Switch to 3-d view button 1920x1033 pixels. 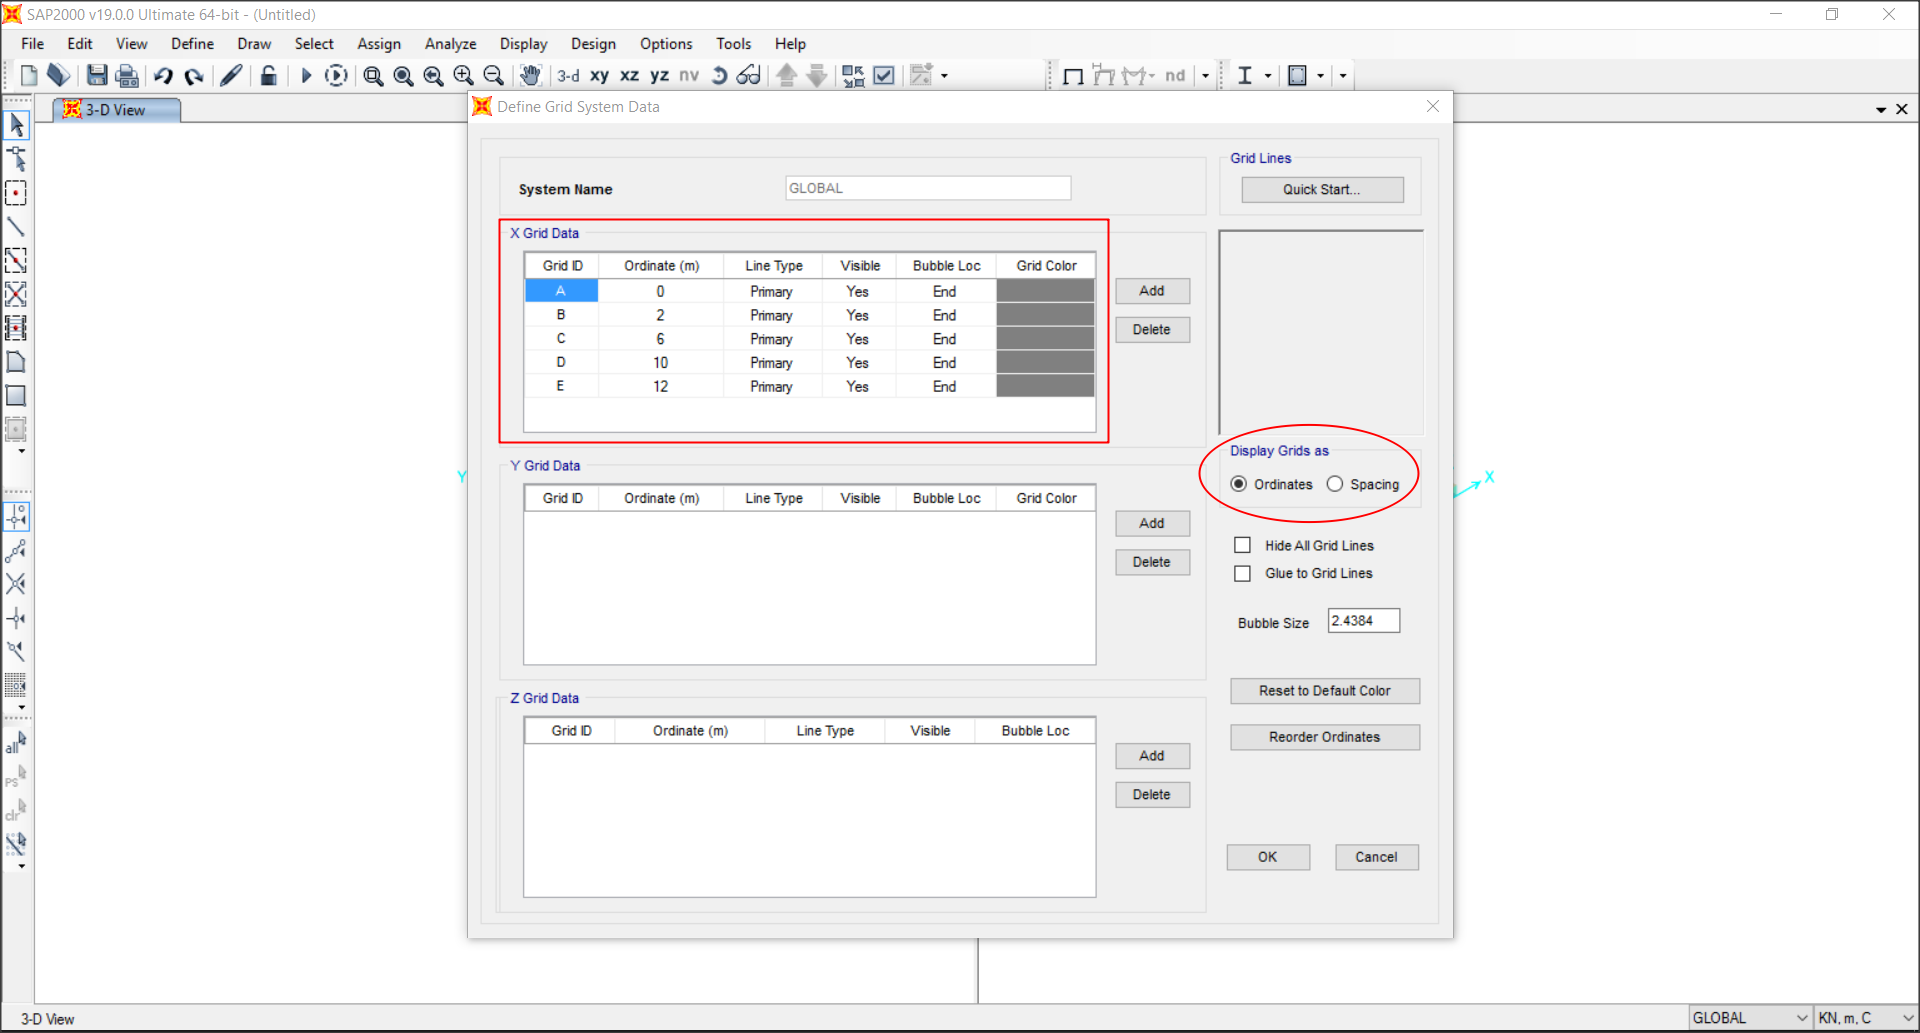click(x=568, y=75)
